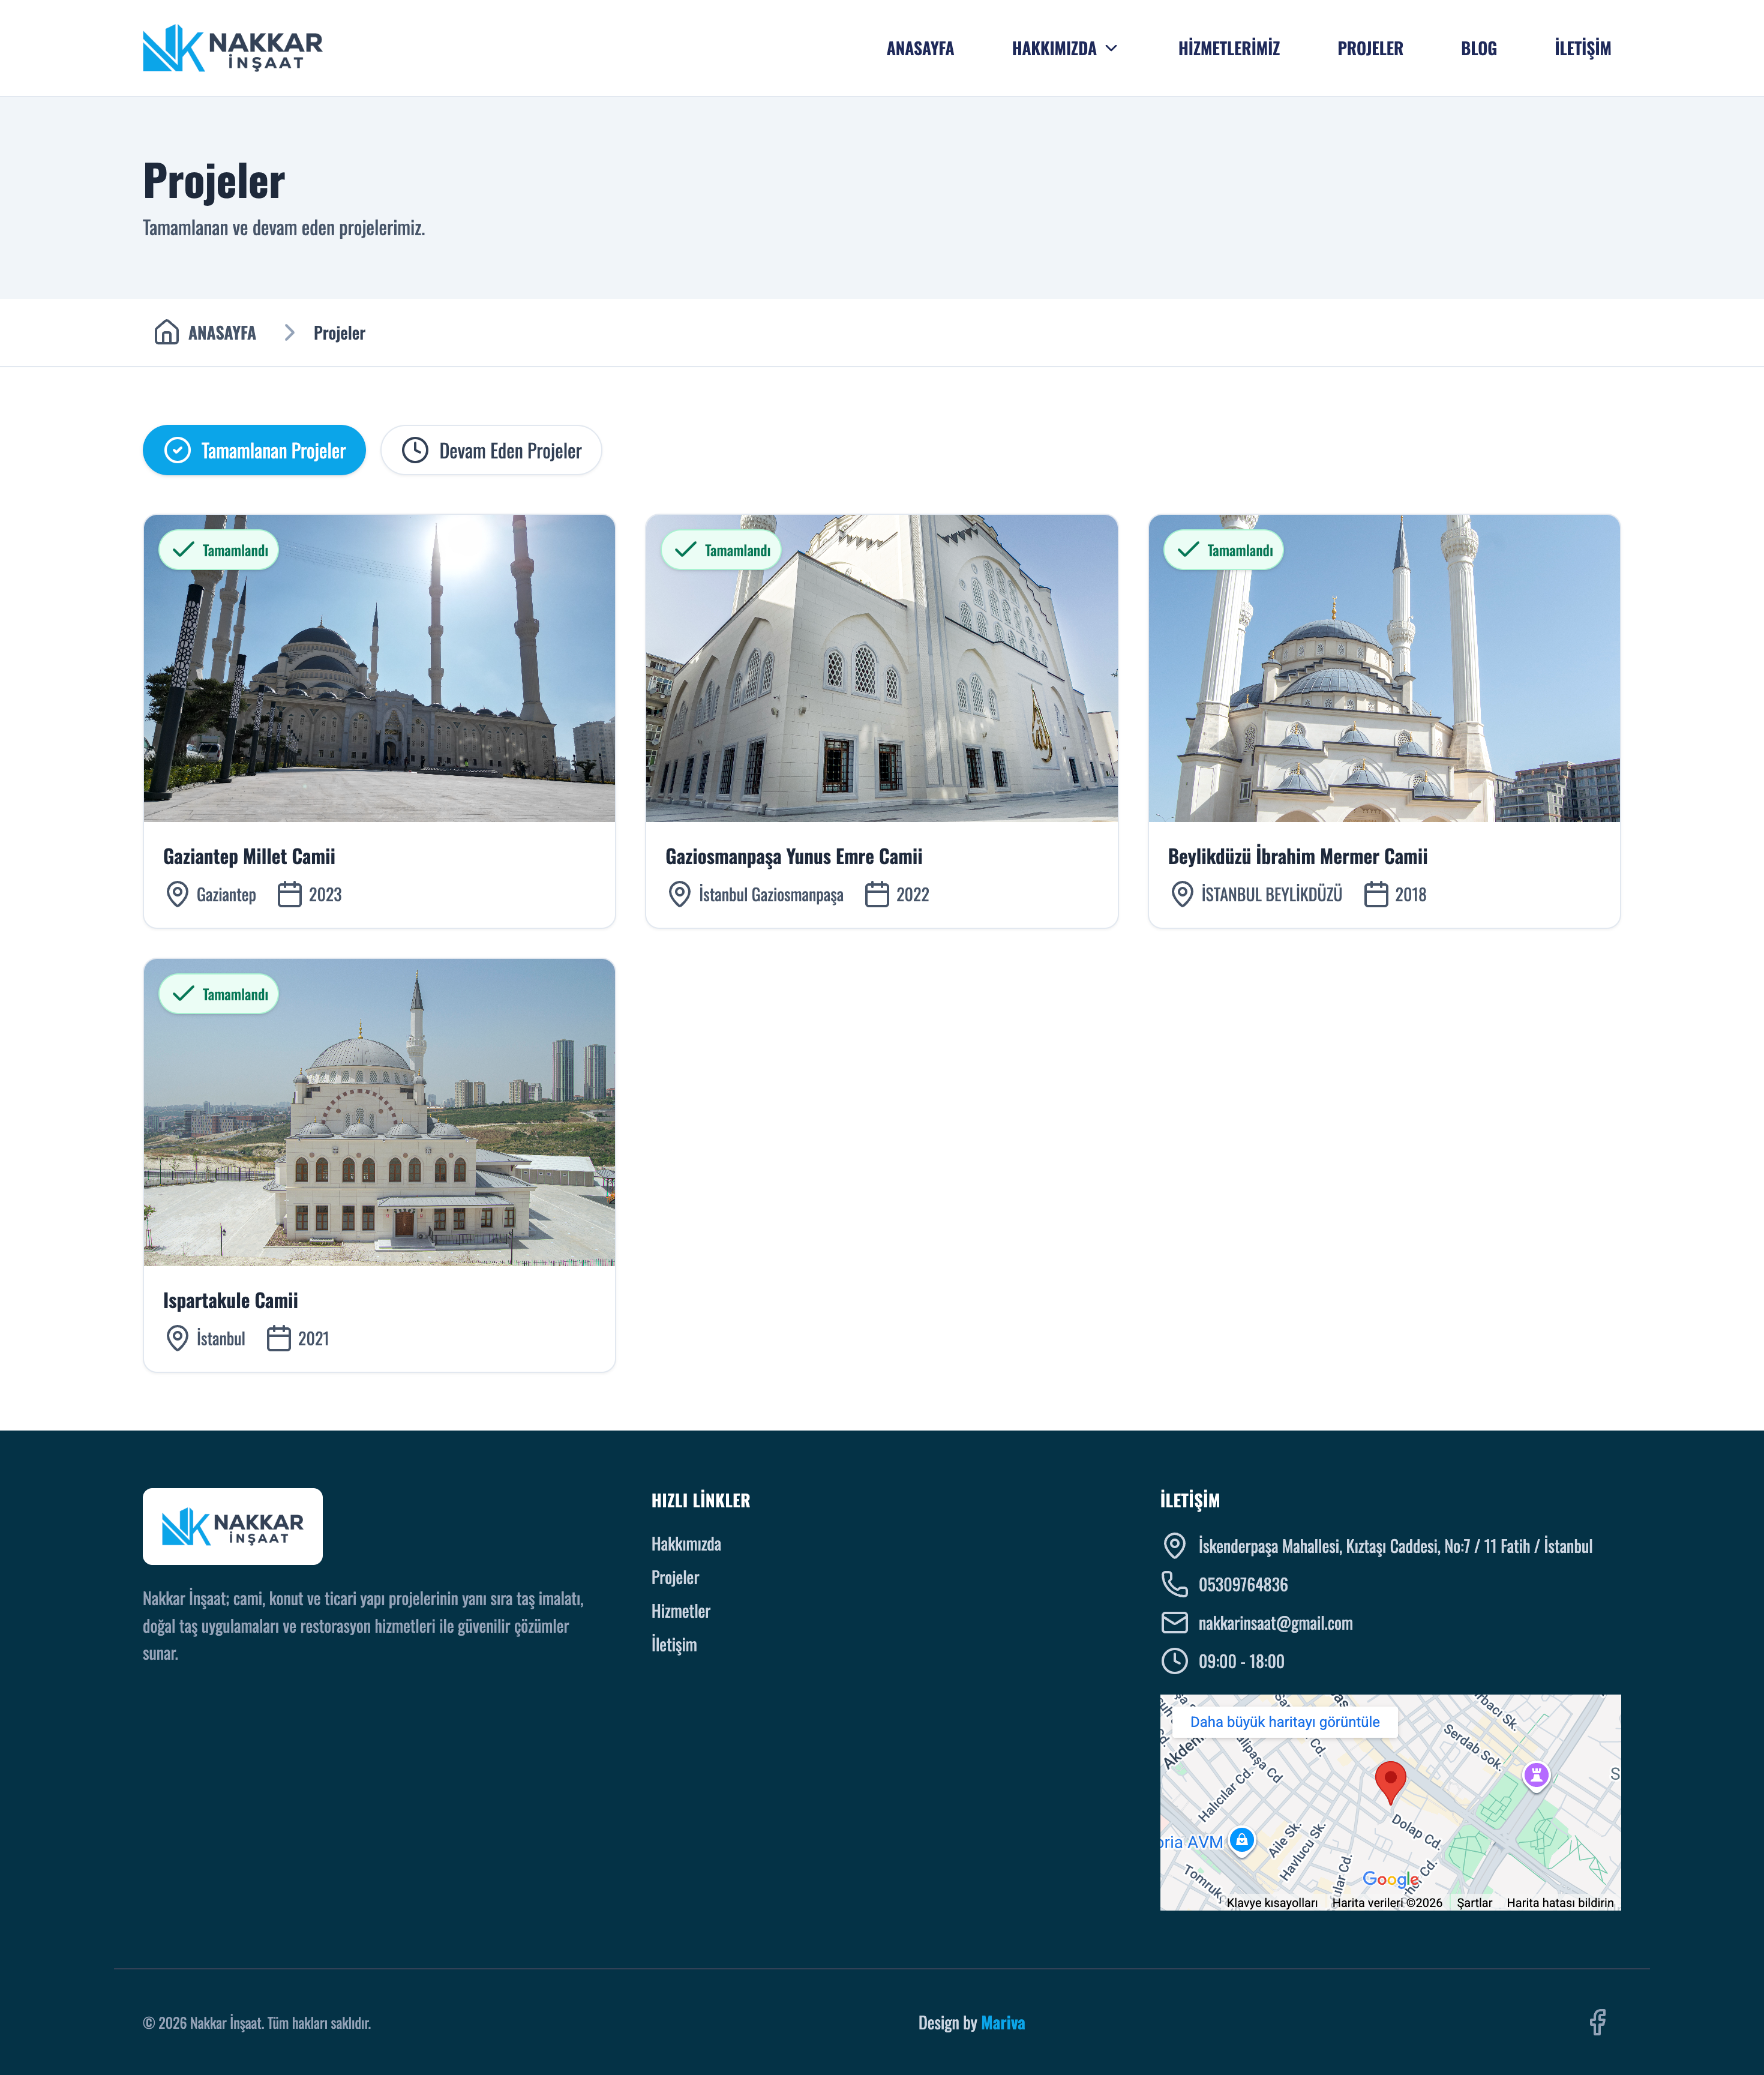Go to the Blog page in the navigation
The image size is (1764, 2075).
(1478, 48)
